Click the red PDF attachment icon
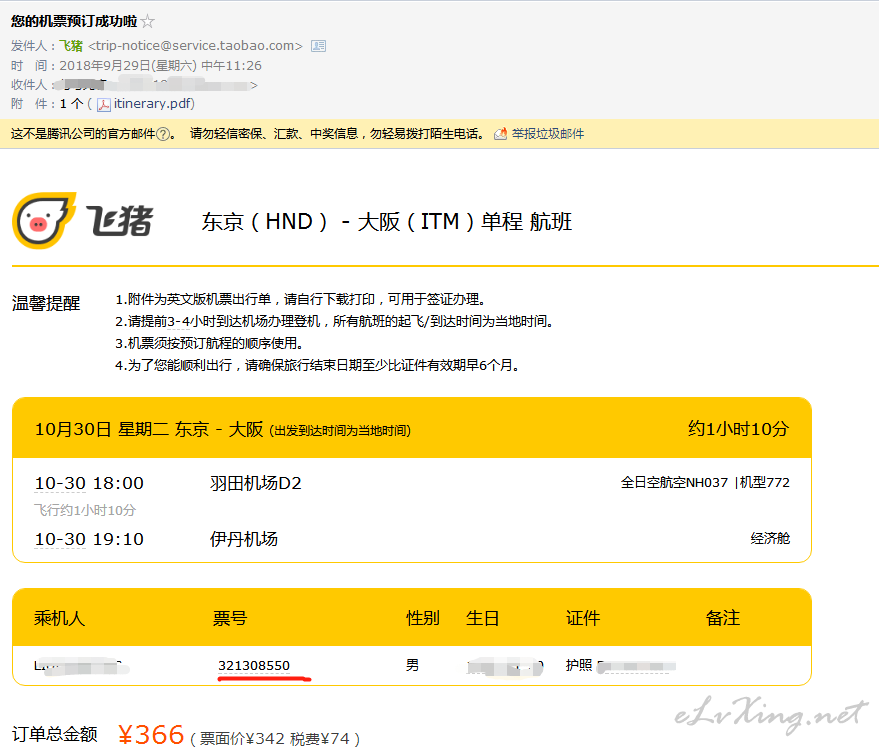 click(x=104, y=103)
